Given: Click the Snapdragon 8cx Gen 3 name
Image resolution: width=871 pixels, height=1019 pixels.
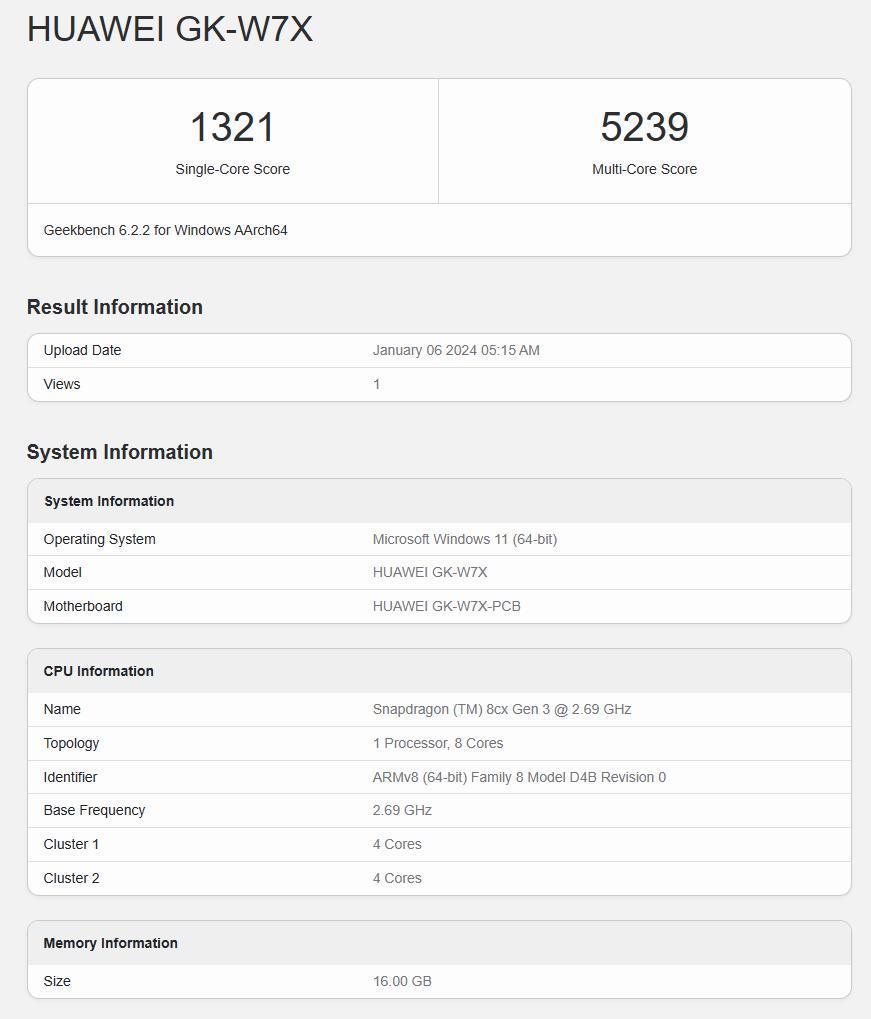Looking at the screenshot, I should tap(501, 709).
